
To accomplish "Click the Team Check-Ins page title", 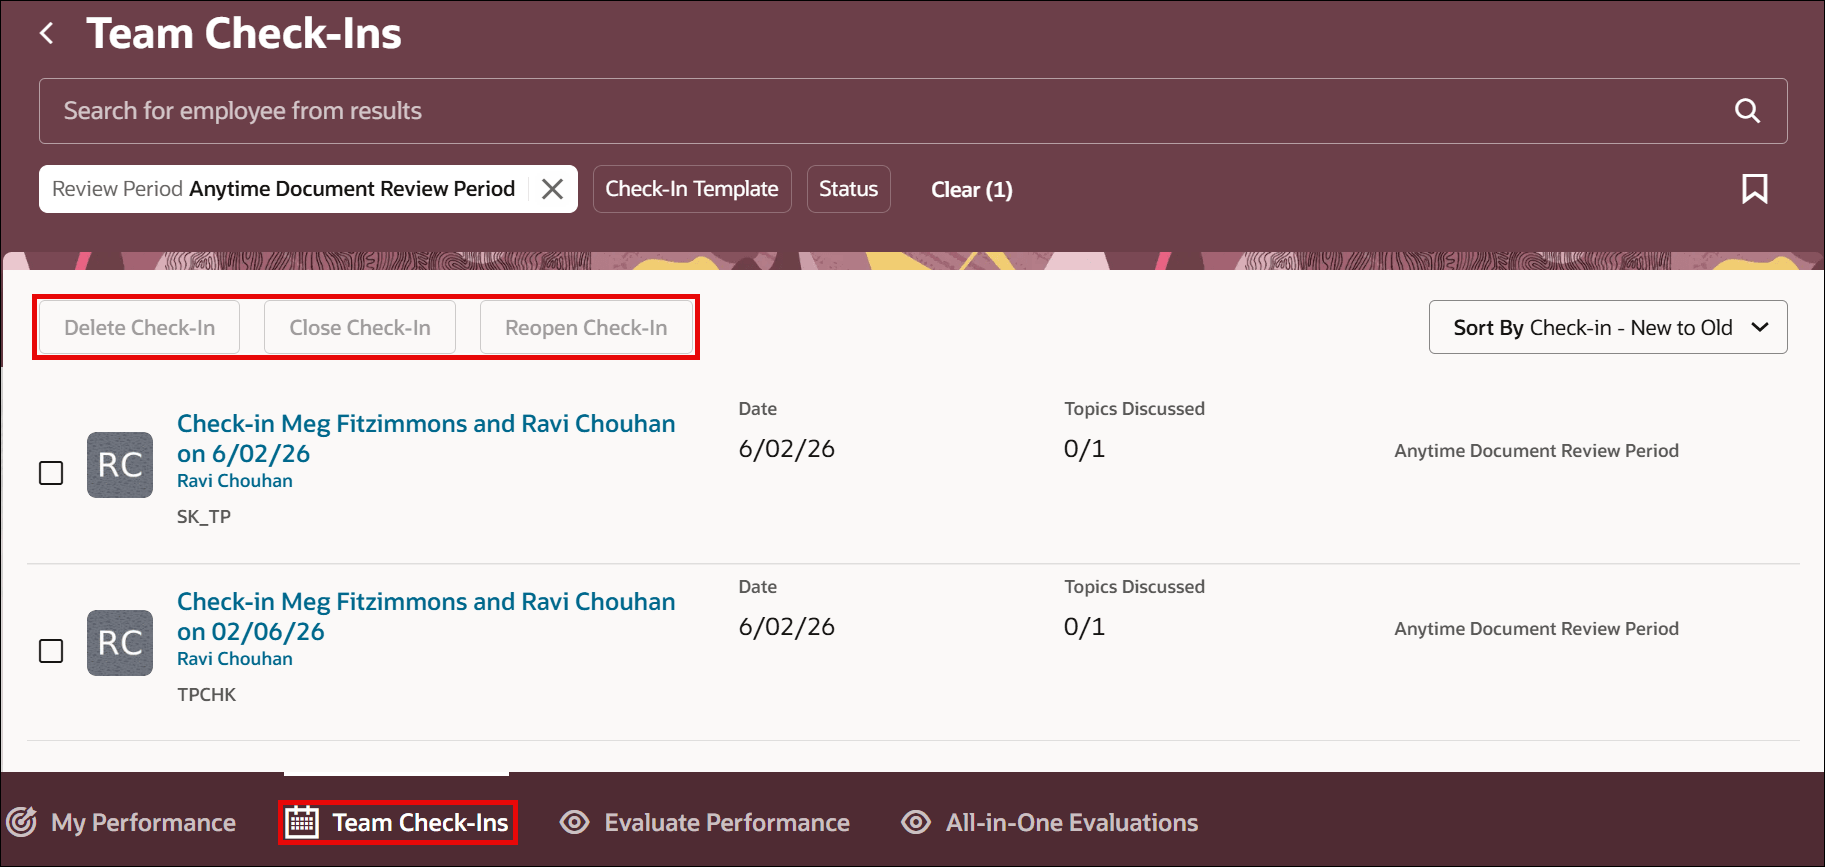I will [x=244, y=34].
